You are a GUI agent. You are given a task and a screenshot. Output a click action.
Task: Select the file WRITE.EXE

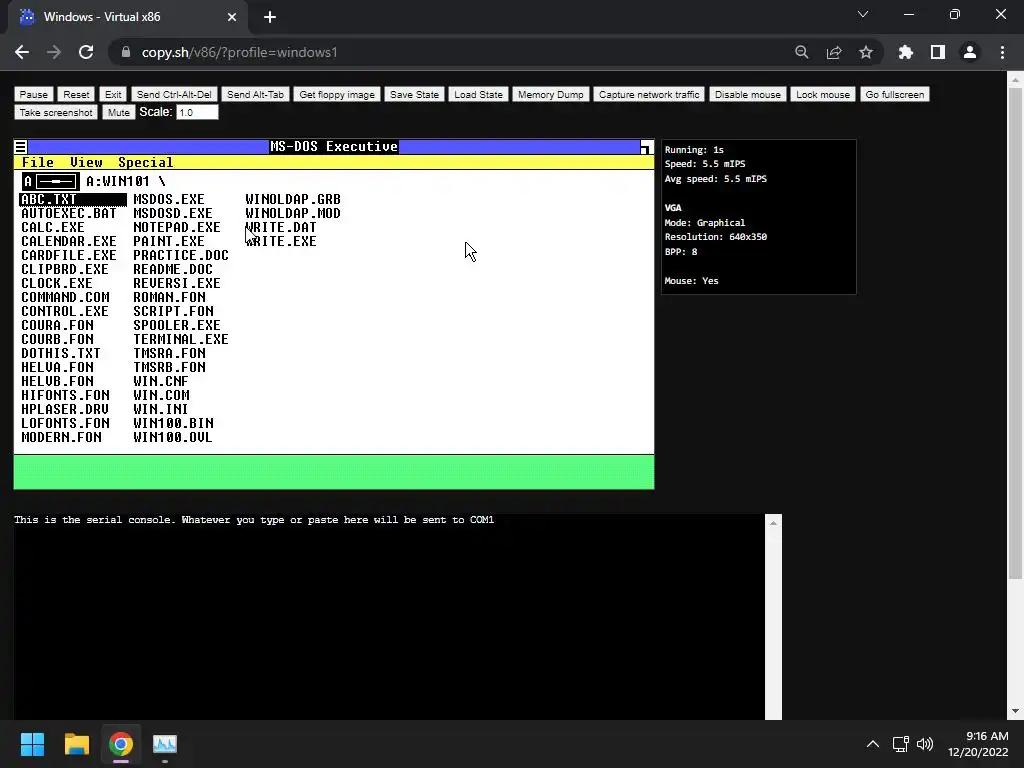(281, 242)
